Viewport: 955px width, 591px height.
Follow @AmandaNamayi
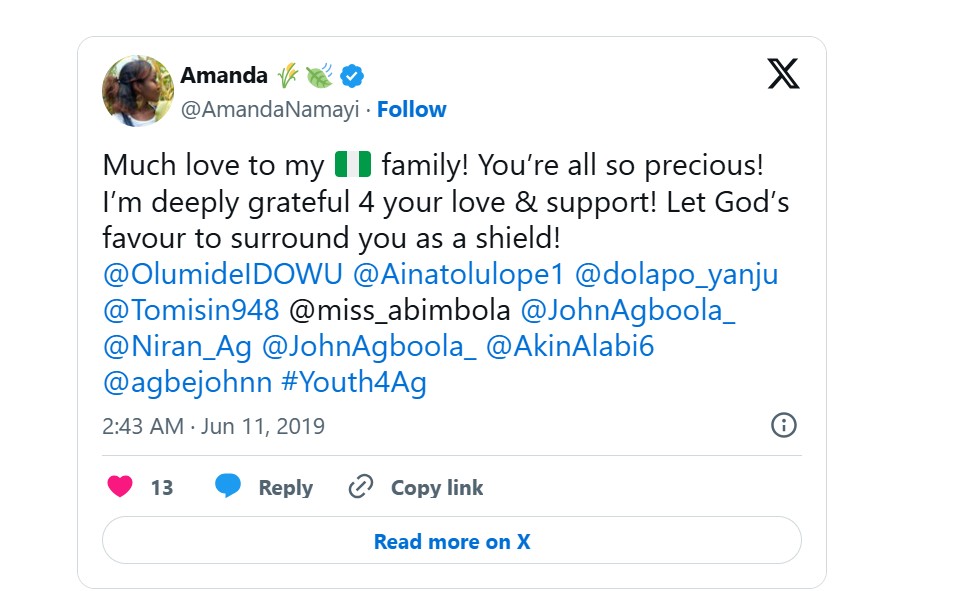[411, 109]
